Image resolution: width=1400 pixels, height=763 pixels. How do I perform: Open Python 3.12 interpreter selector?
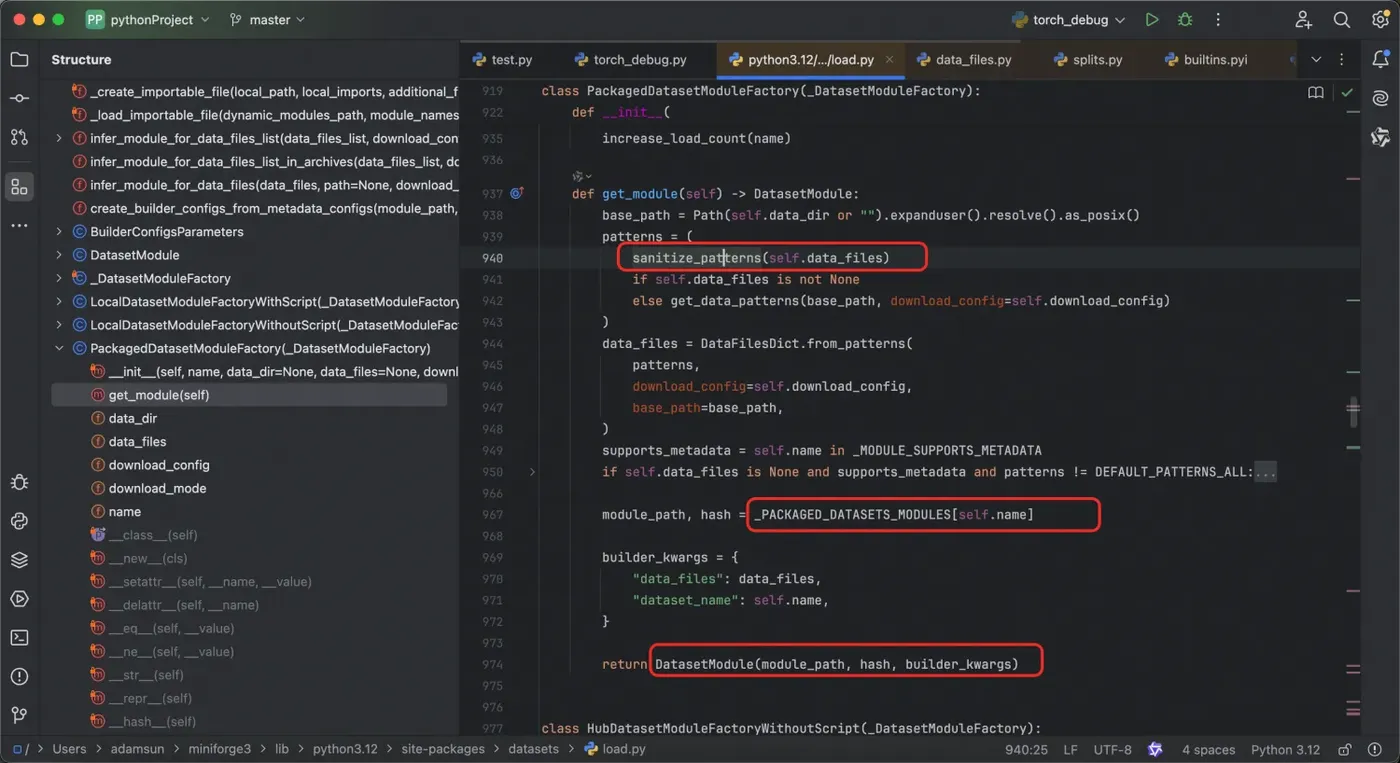1285,749
